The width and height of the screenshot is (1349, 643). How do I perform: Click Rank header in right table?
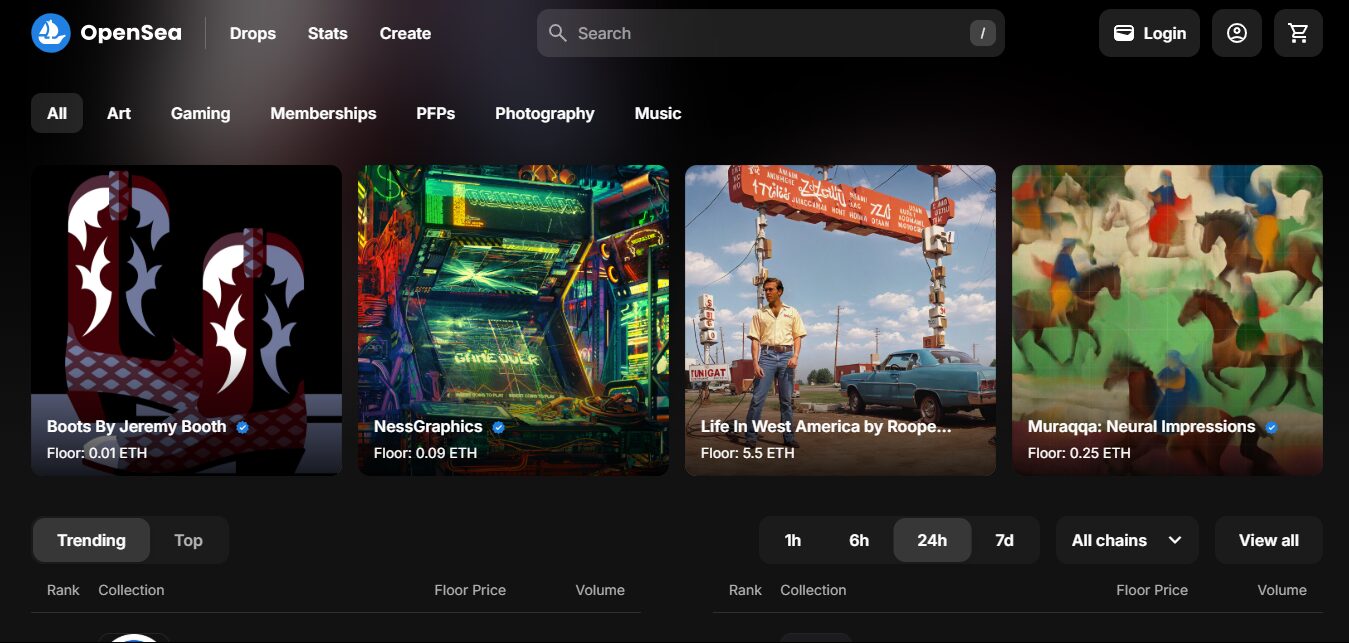tap(745, 590)
